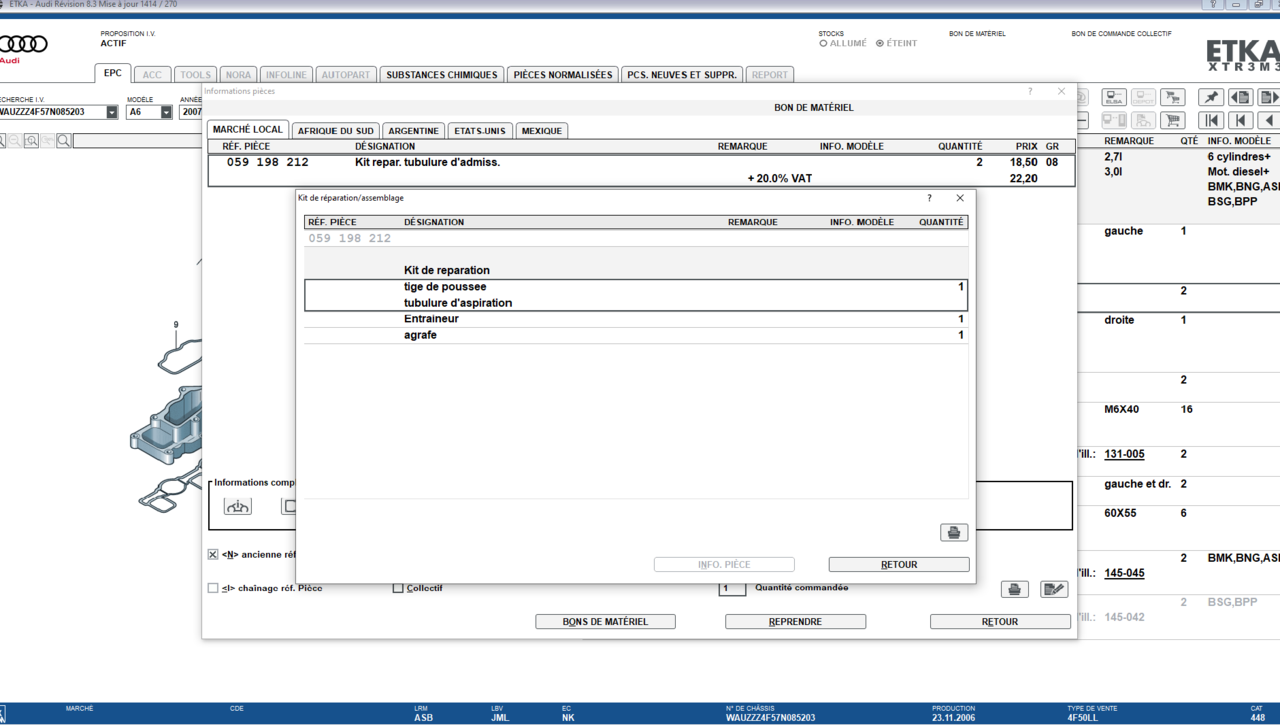Select the ALLUMÉ stocks radio button
Viewport: 1280px width, 727px height.
pos(823,44)
